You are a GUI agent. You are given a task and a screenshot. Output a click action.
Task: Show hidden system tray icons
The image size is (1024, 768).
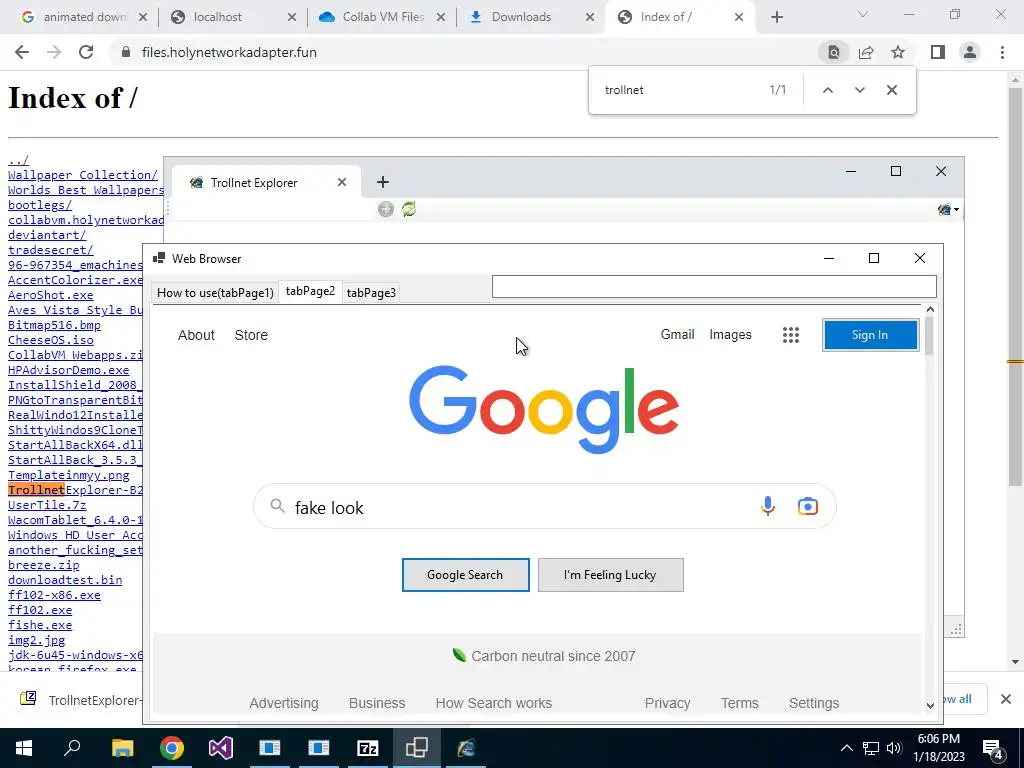846,748
